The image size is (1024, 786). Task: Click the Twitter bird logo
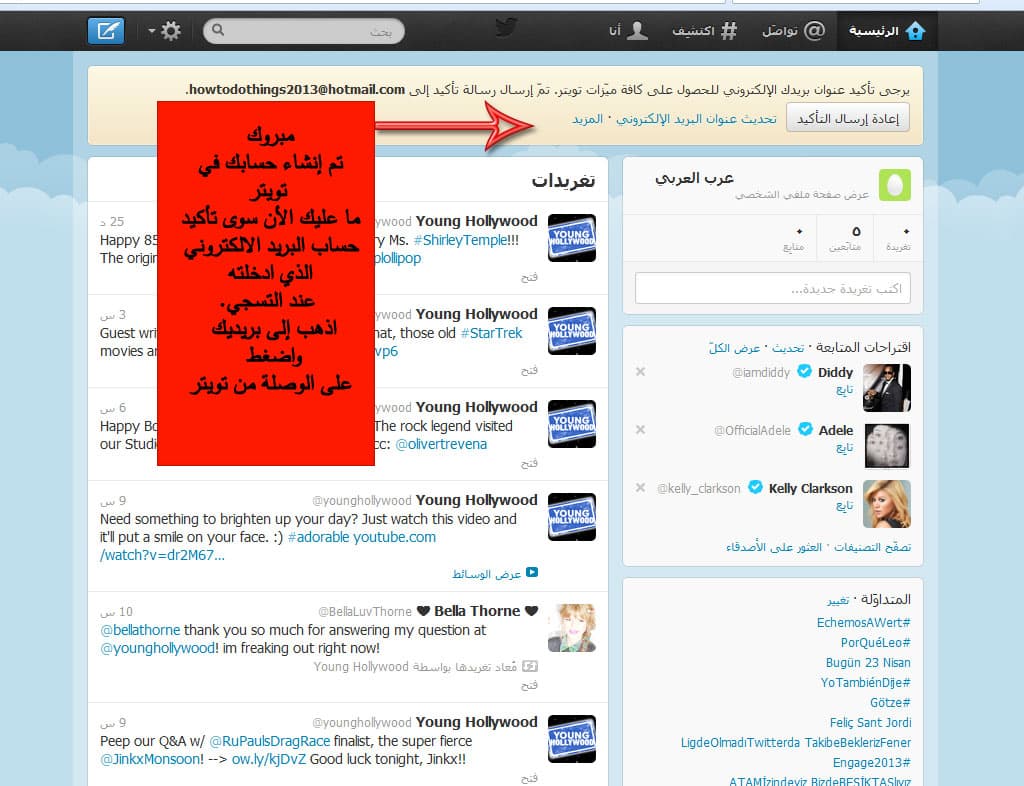click(x=506, y=29)
